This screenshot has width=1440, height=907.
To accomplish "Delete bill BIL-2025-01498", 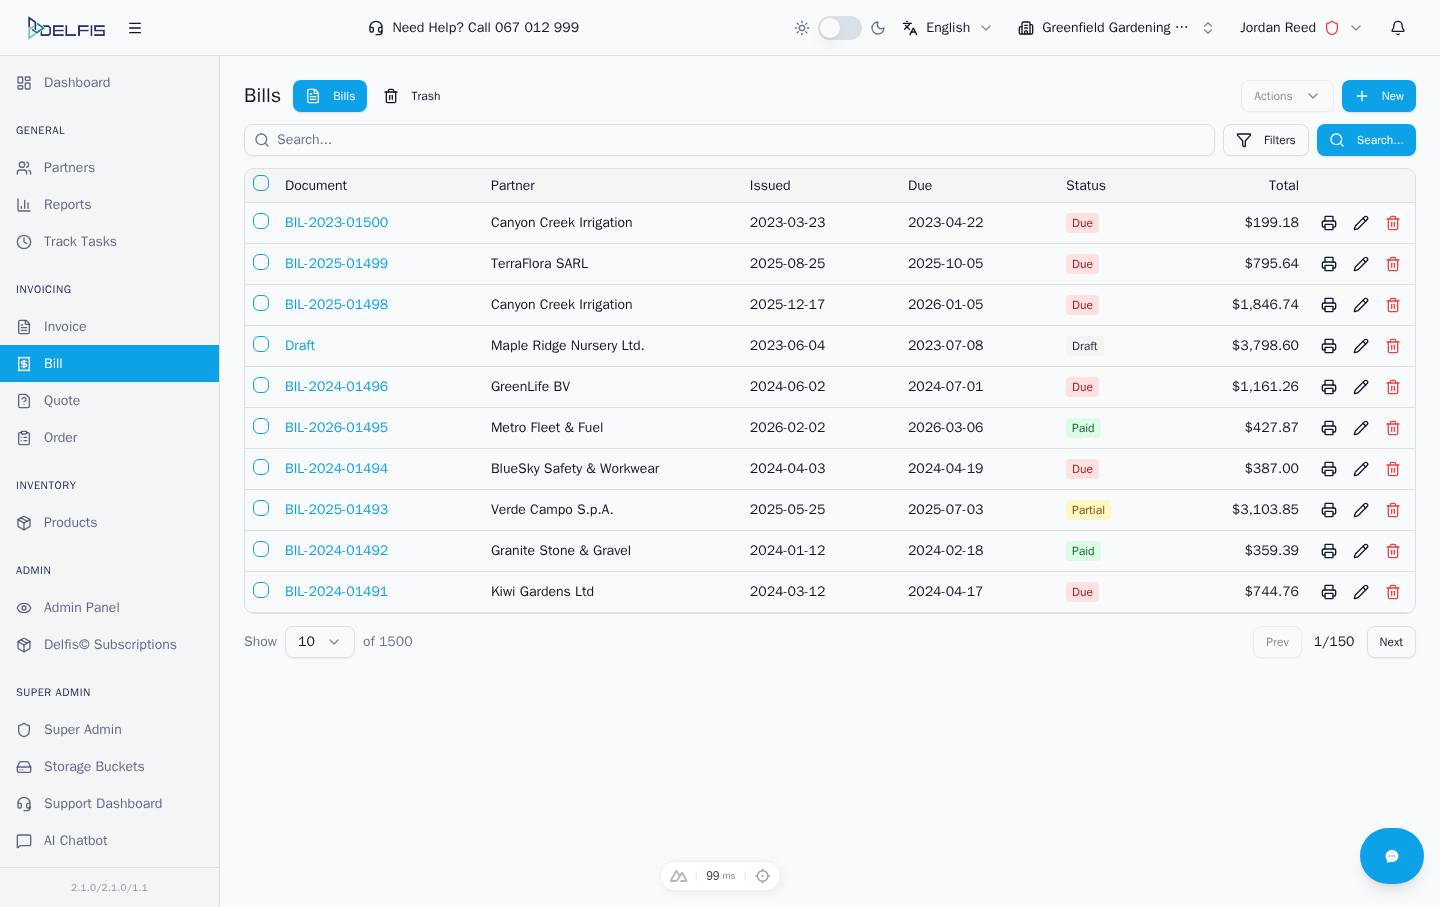I will [x=1393, y=305].
